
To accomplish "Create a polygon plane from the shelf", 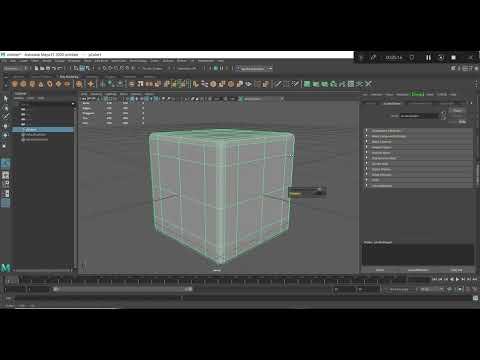I will 58,84.
